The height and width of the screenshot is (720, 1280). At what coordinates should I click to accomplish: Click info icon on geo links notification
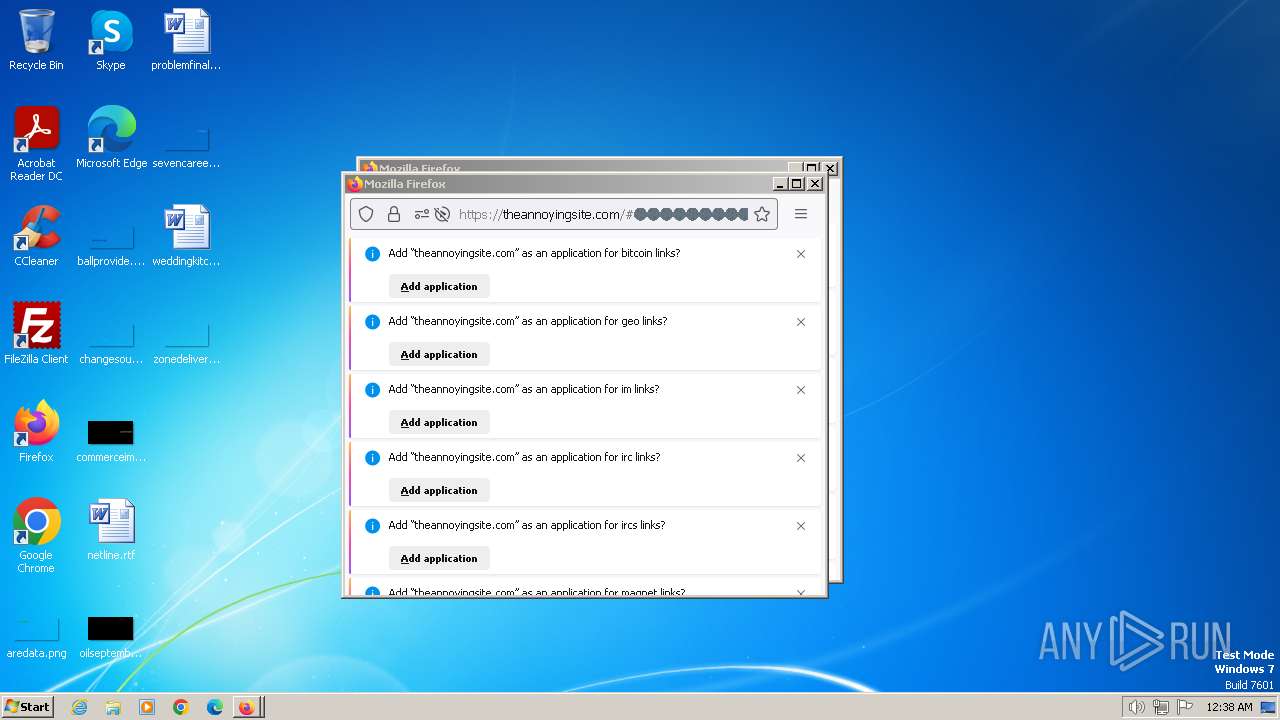click(x=372, y=322)
